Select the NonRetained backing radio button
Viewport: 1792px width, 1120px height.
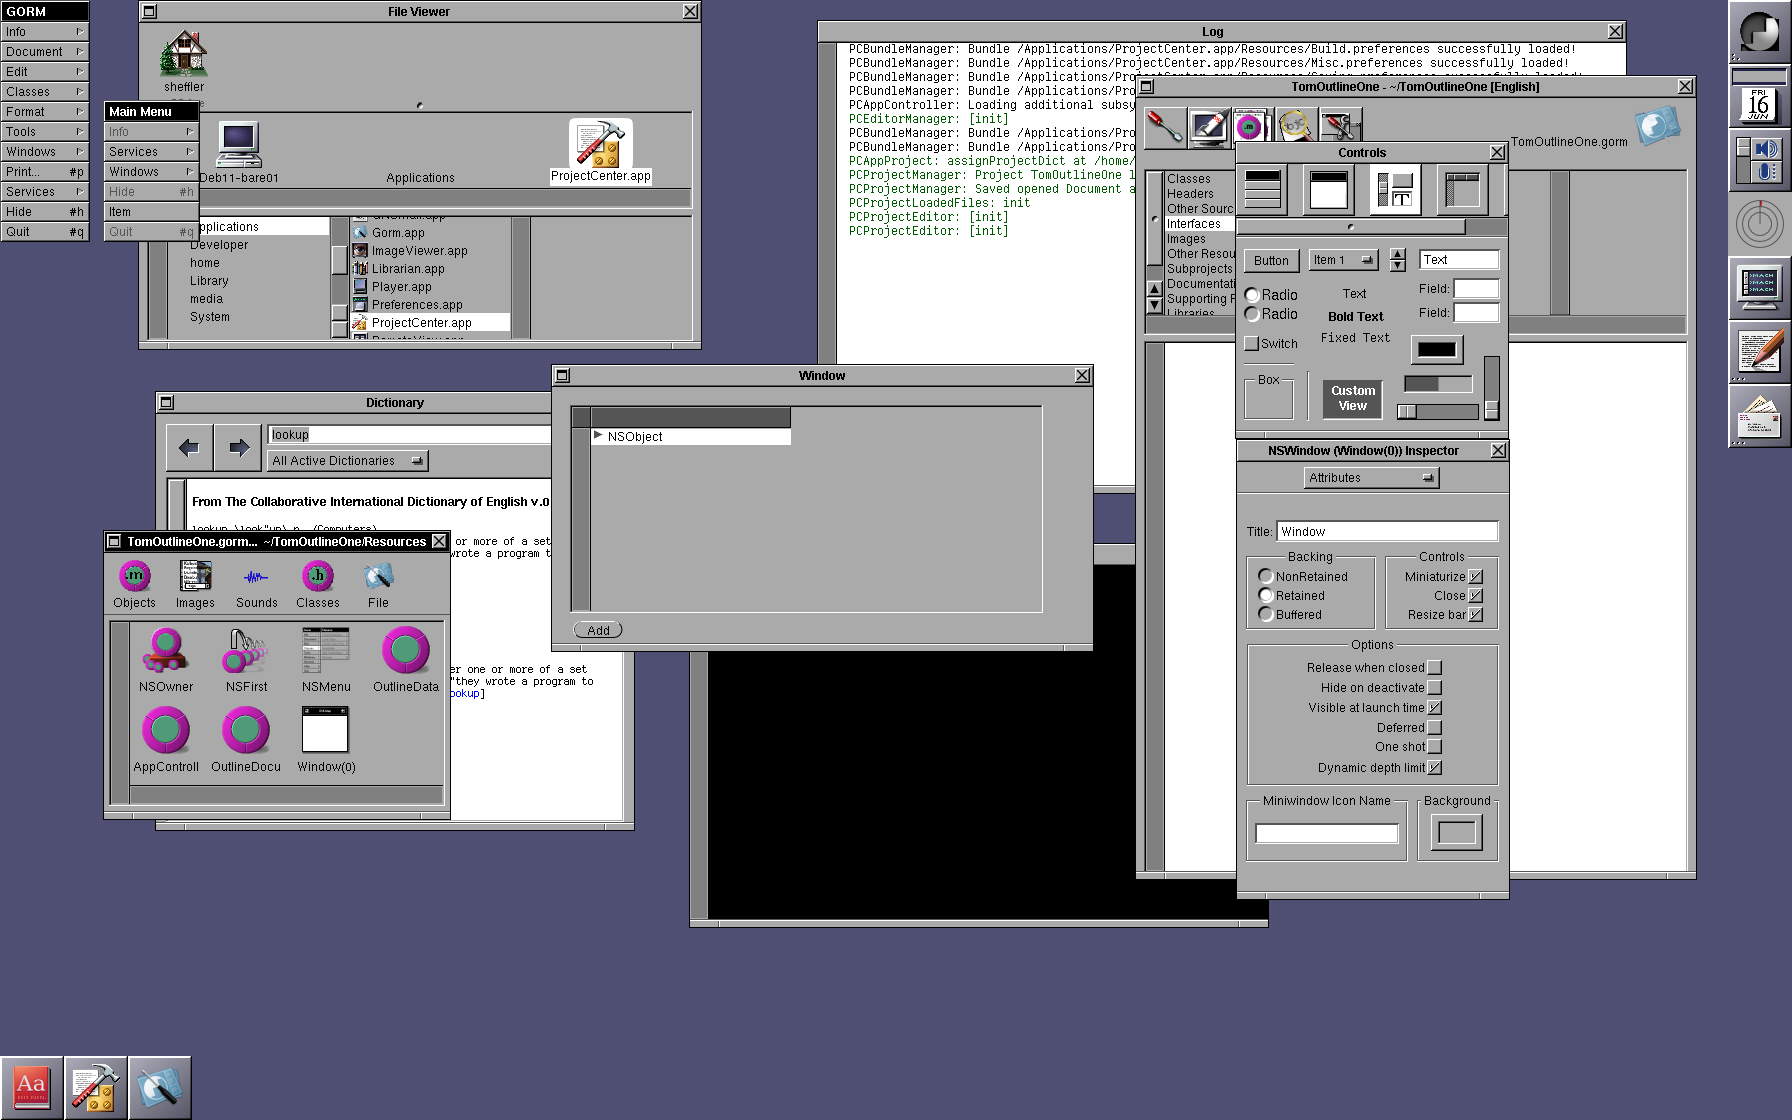click(1266, 576)
